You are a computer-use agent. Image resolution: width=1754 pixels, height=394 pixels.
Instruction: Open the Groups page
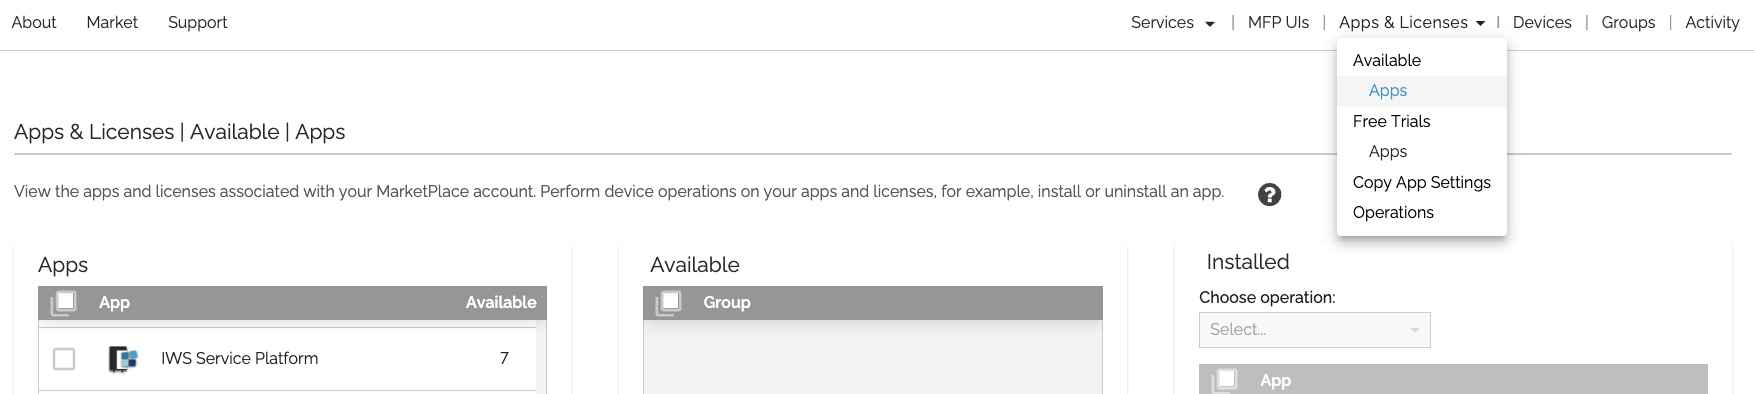click(1628, 22)
